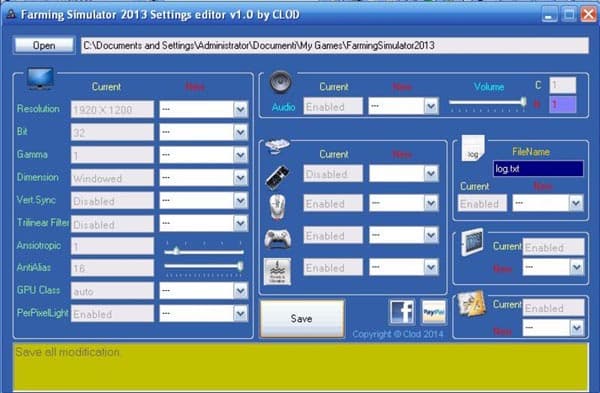This screenshot has height=393, width=600.
Task: Click the current Bit value 32 field
Action: 112,132
